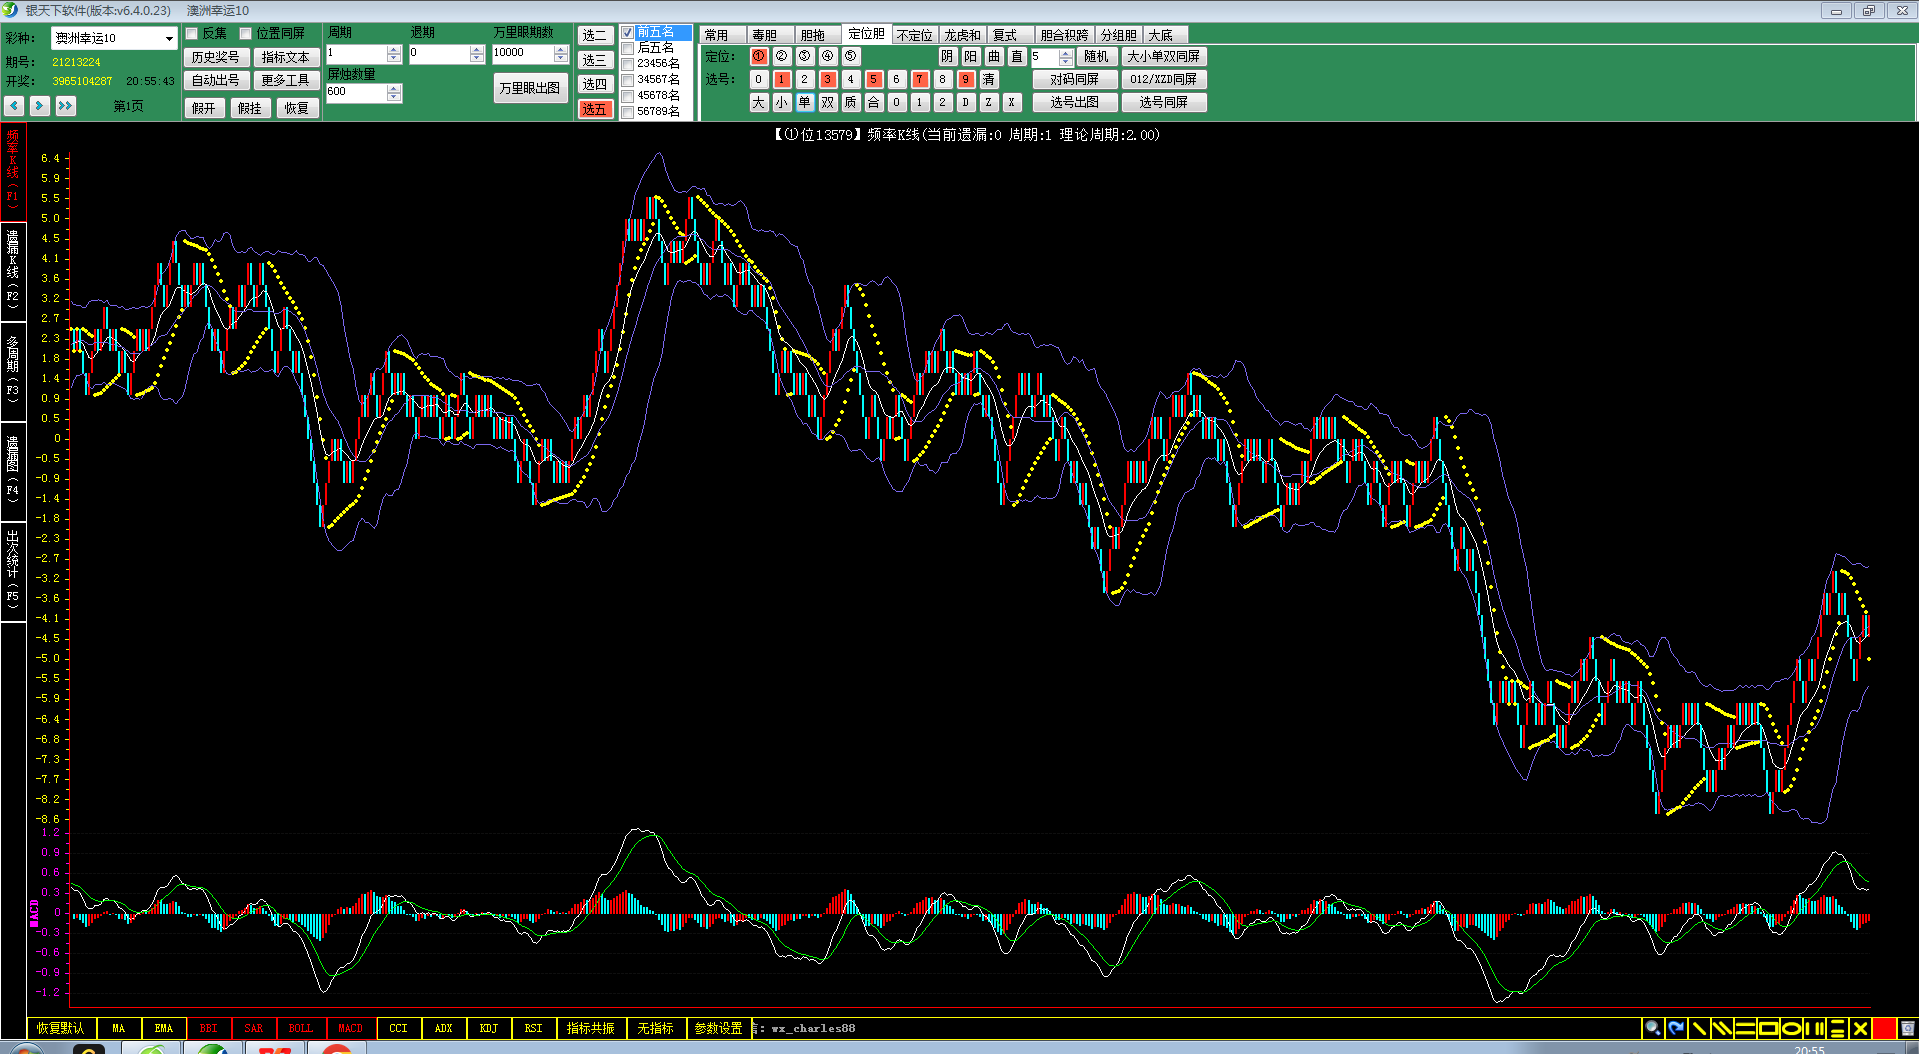This screenshot has width=1919, height=1054.
Task: Decrease the 周期 value with down arrow
Action: coord(394,58)
